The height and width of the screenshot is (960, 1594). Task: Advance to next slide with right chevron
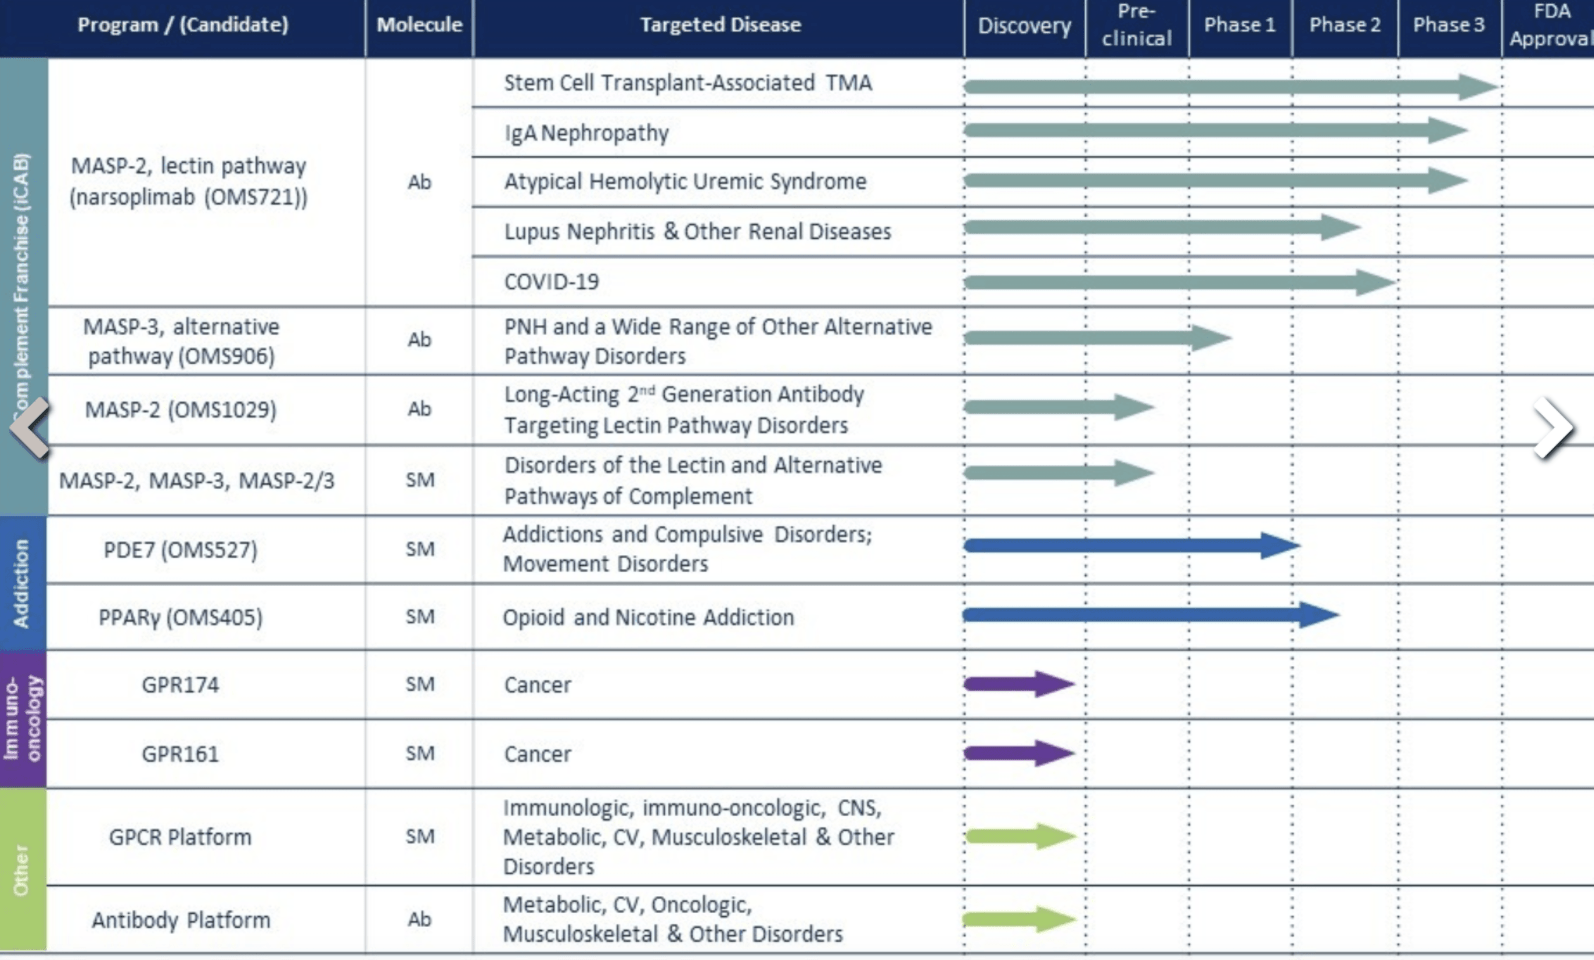1554,428
